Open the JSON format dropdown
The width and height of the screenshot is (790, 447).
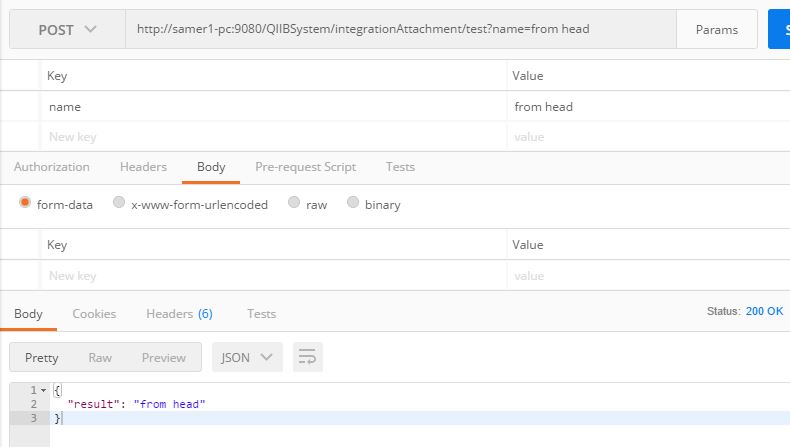247,357
